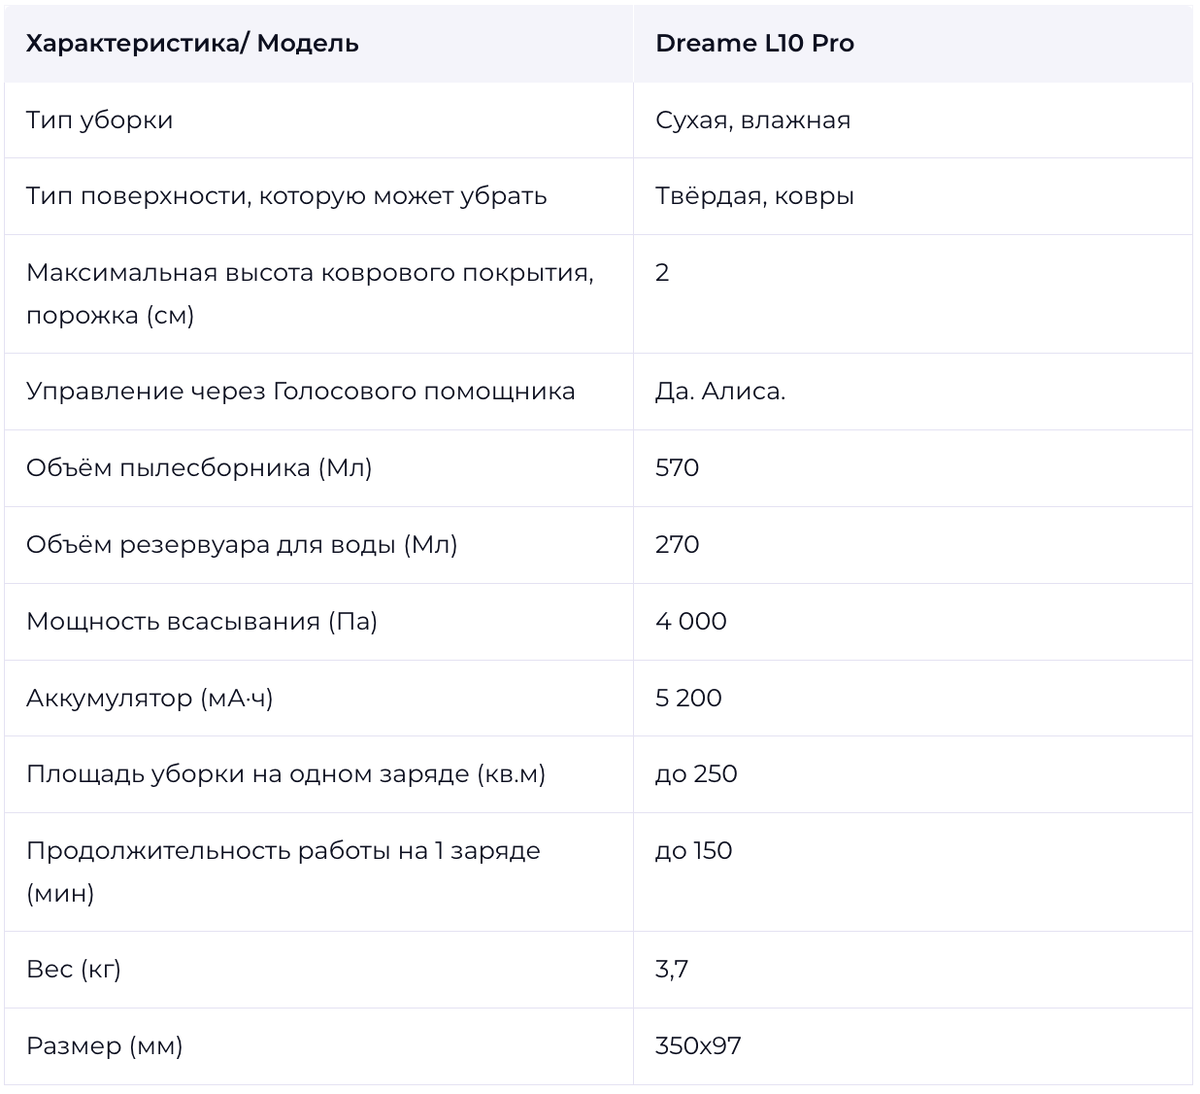Click the "Твёрдая, ковры" value

click(x=754, y=196)
